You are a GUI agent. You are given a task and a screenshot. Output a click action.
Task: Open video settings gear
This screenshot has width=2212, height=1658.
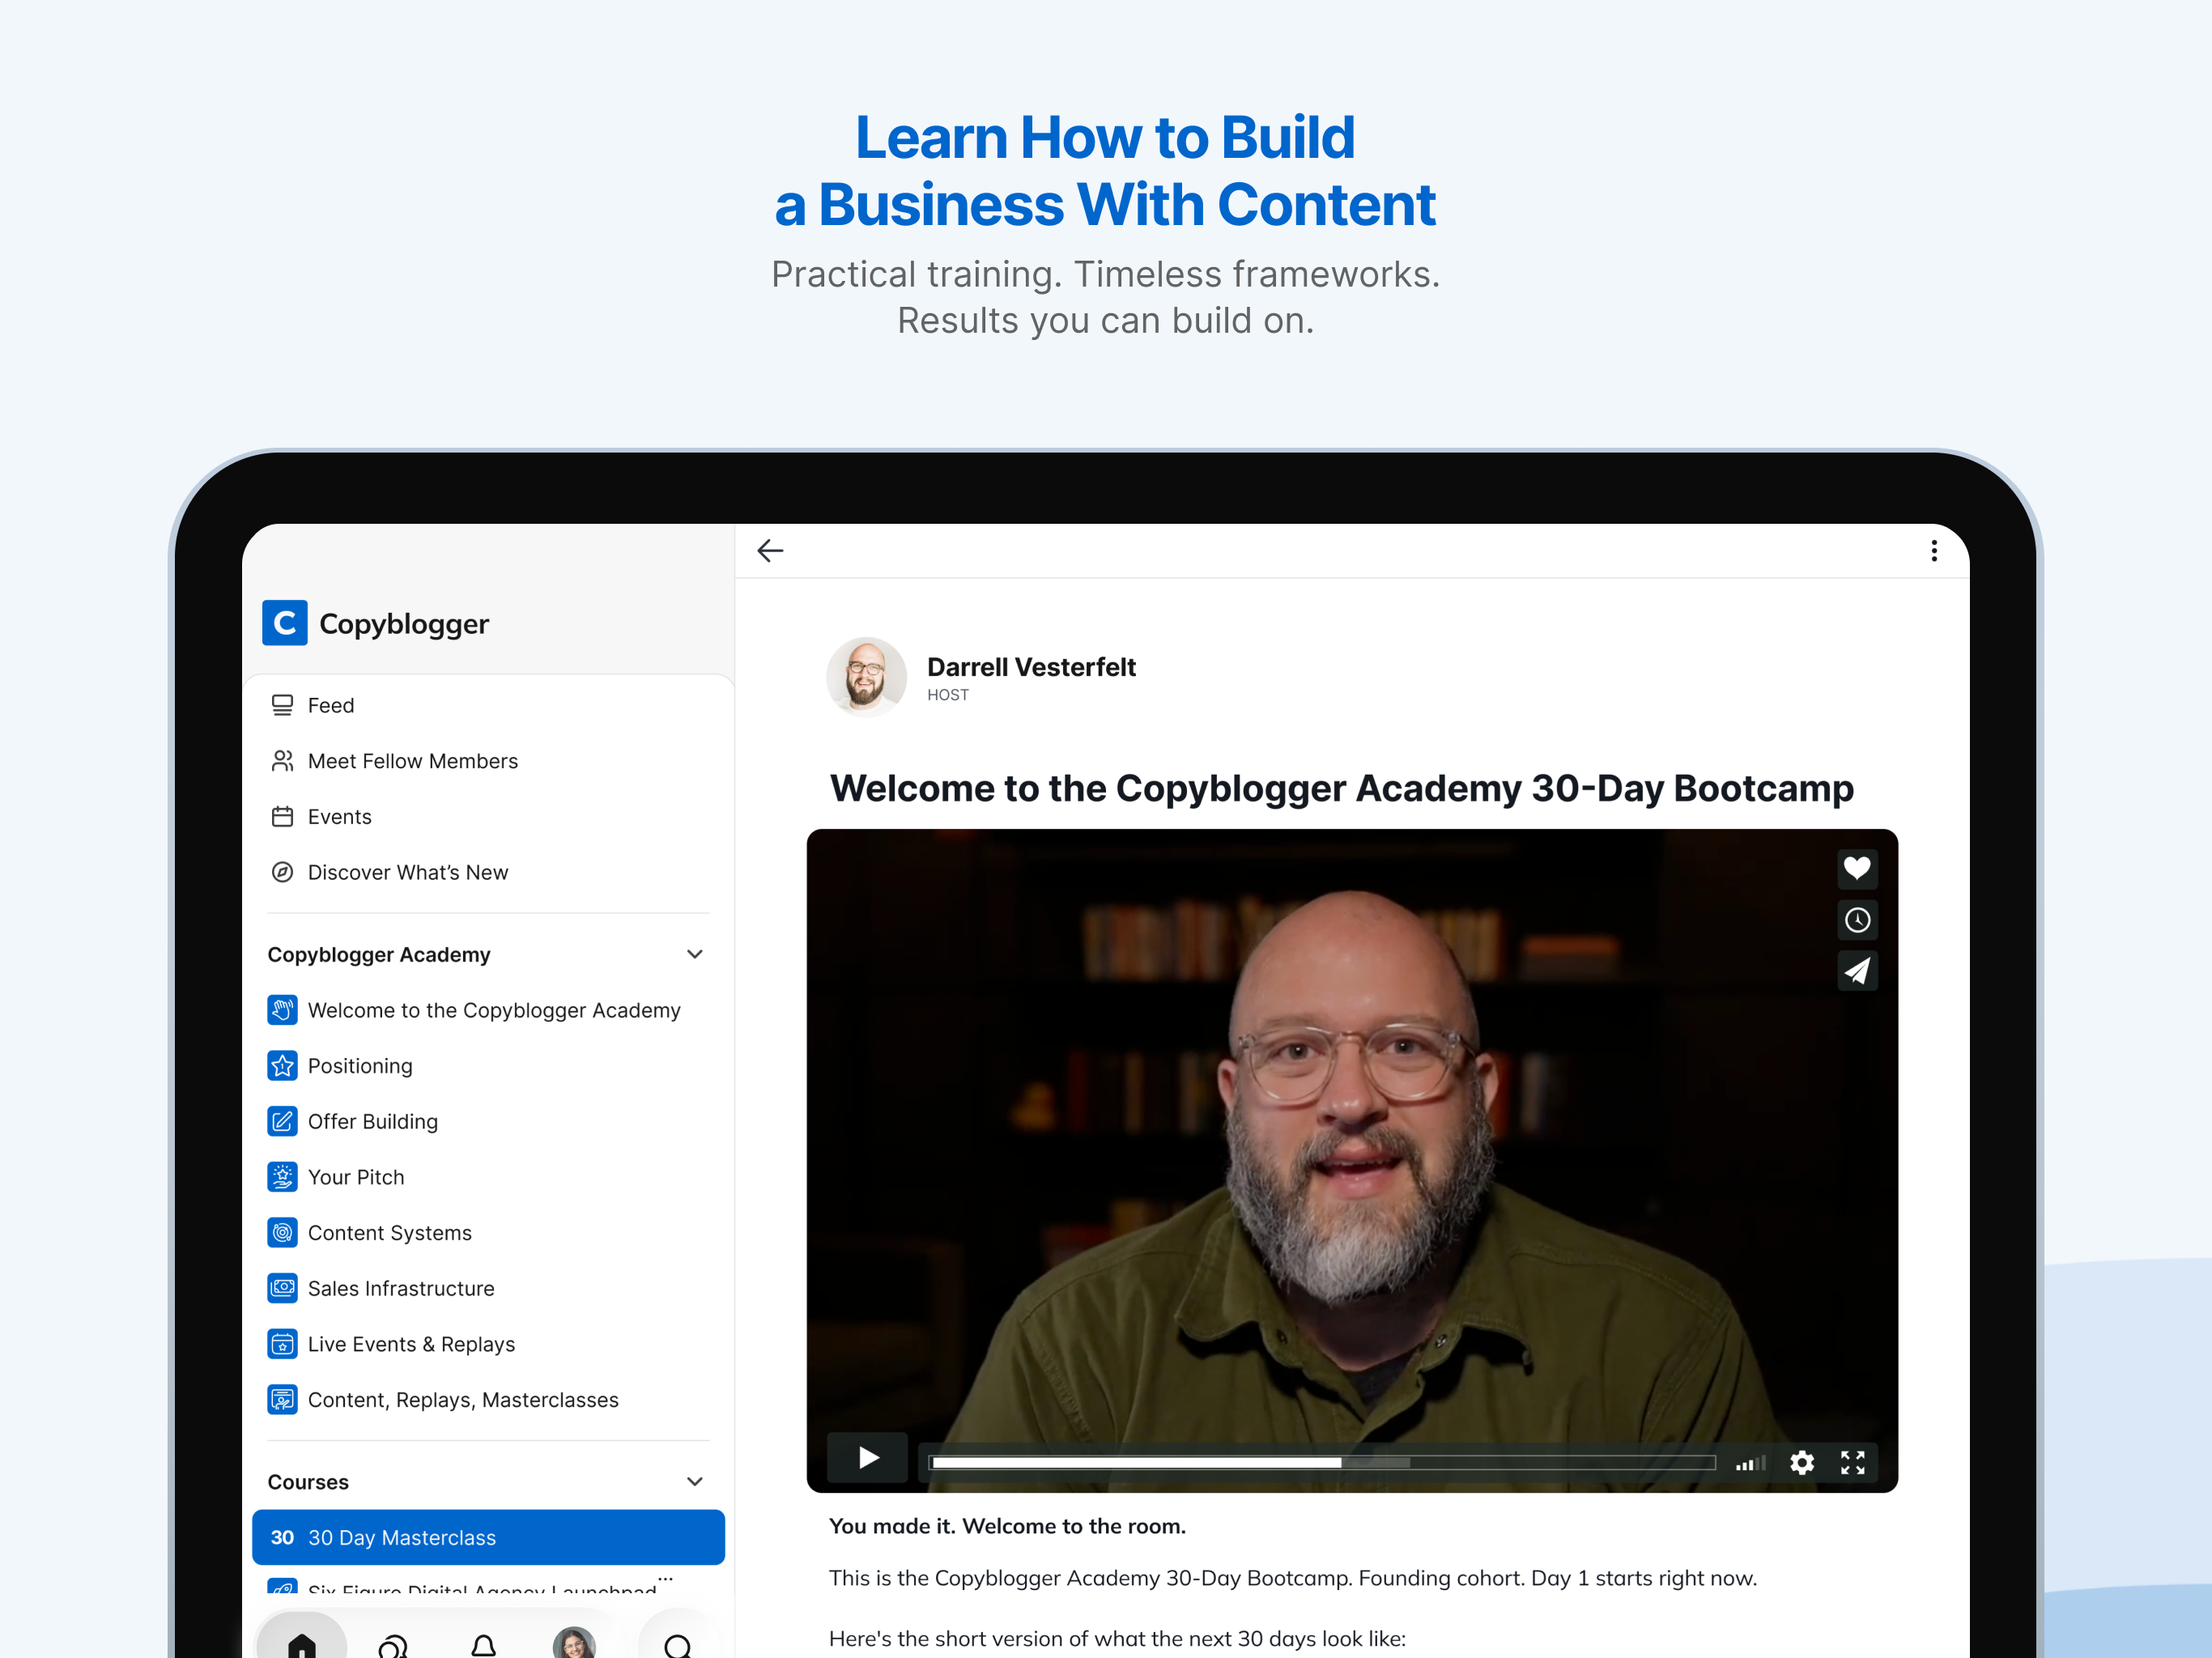[1802, 1463]
